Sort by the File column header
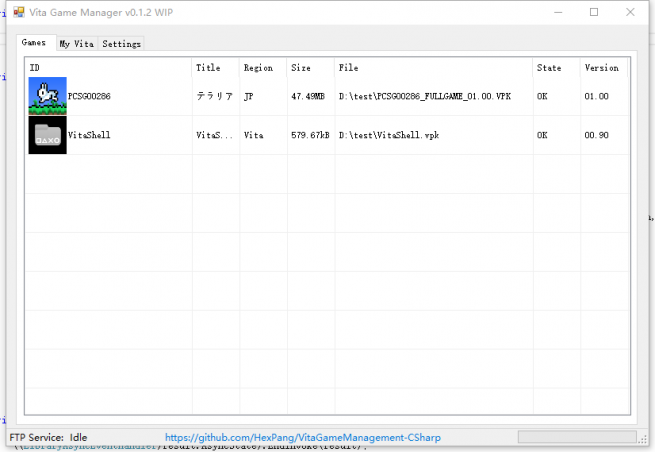The image size is (655, 452). click(434, 68)
